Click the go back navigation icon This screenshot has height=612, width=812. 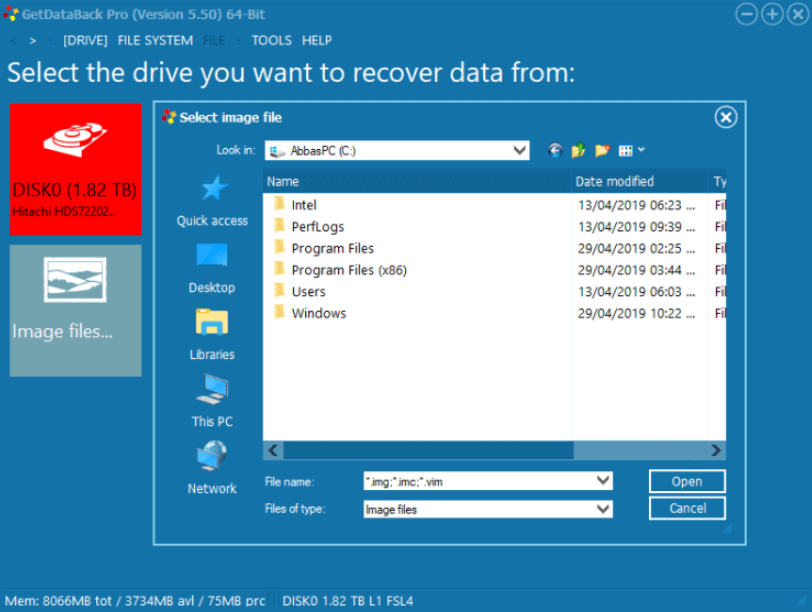point(555,151)
